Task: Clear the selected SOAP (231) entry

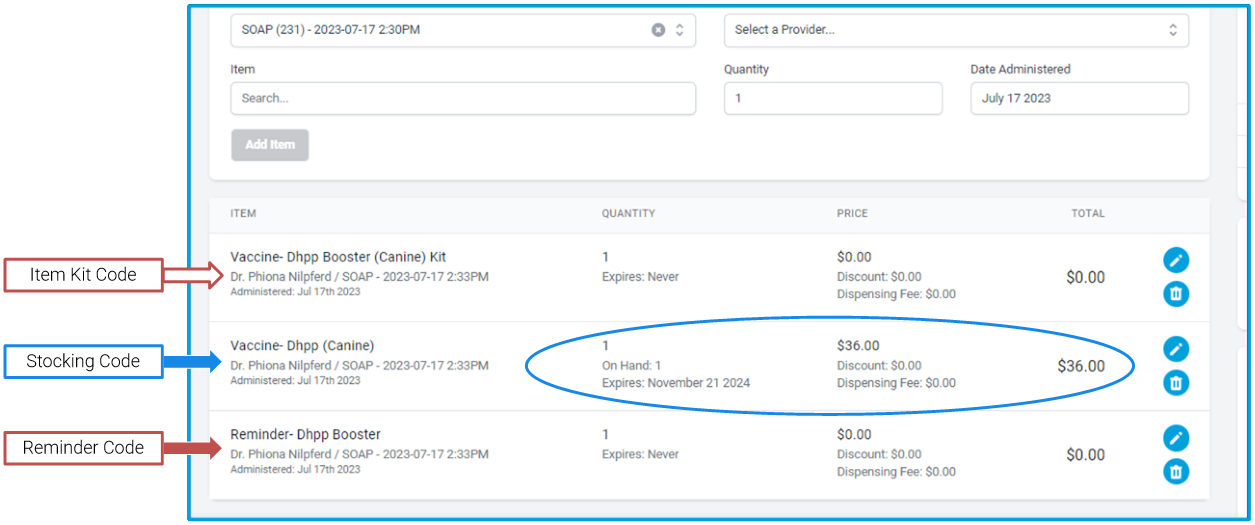Action: pyautogui.click(x=658, y=30)
